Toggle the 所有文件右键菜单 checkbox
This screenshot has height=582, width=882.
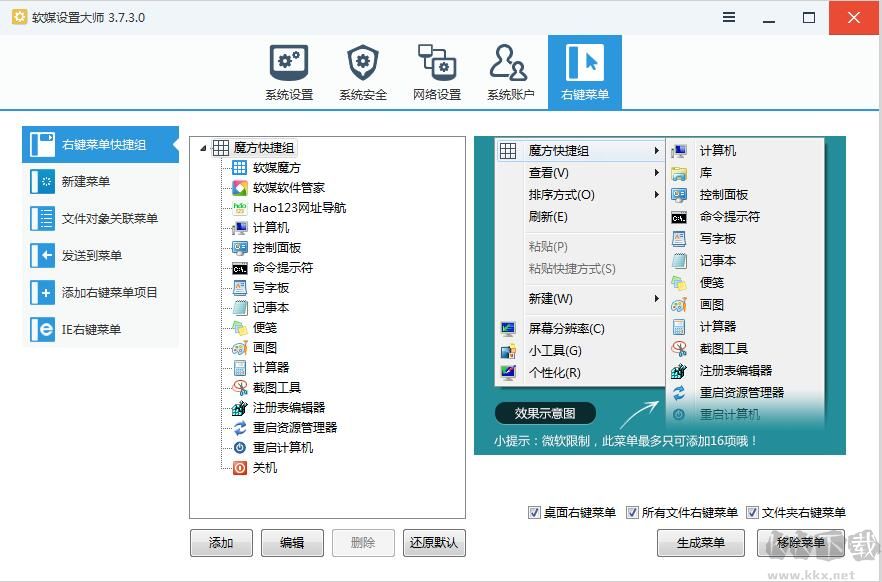tap(632, 512)
